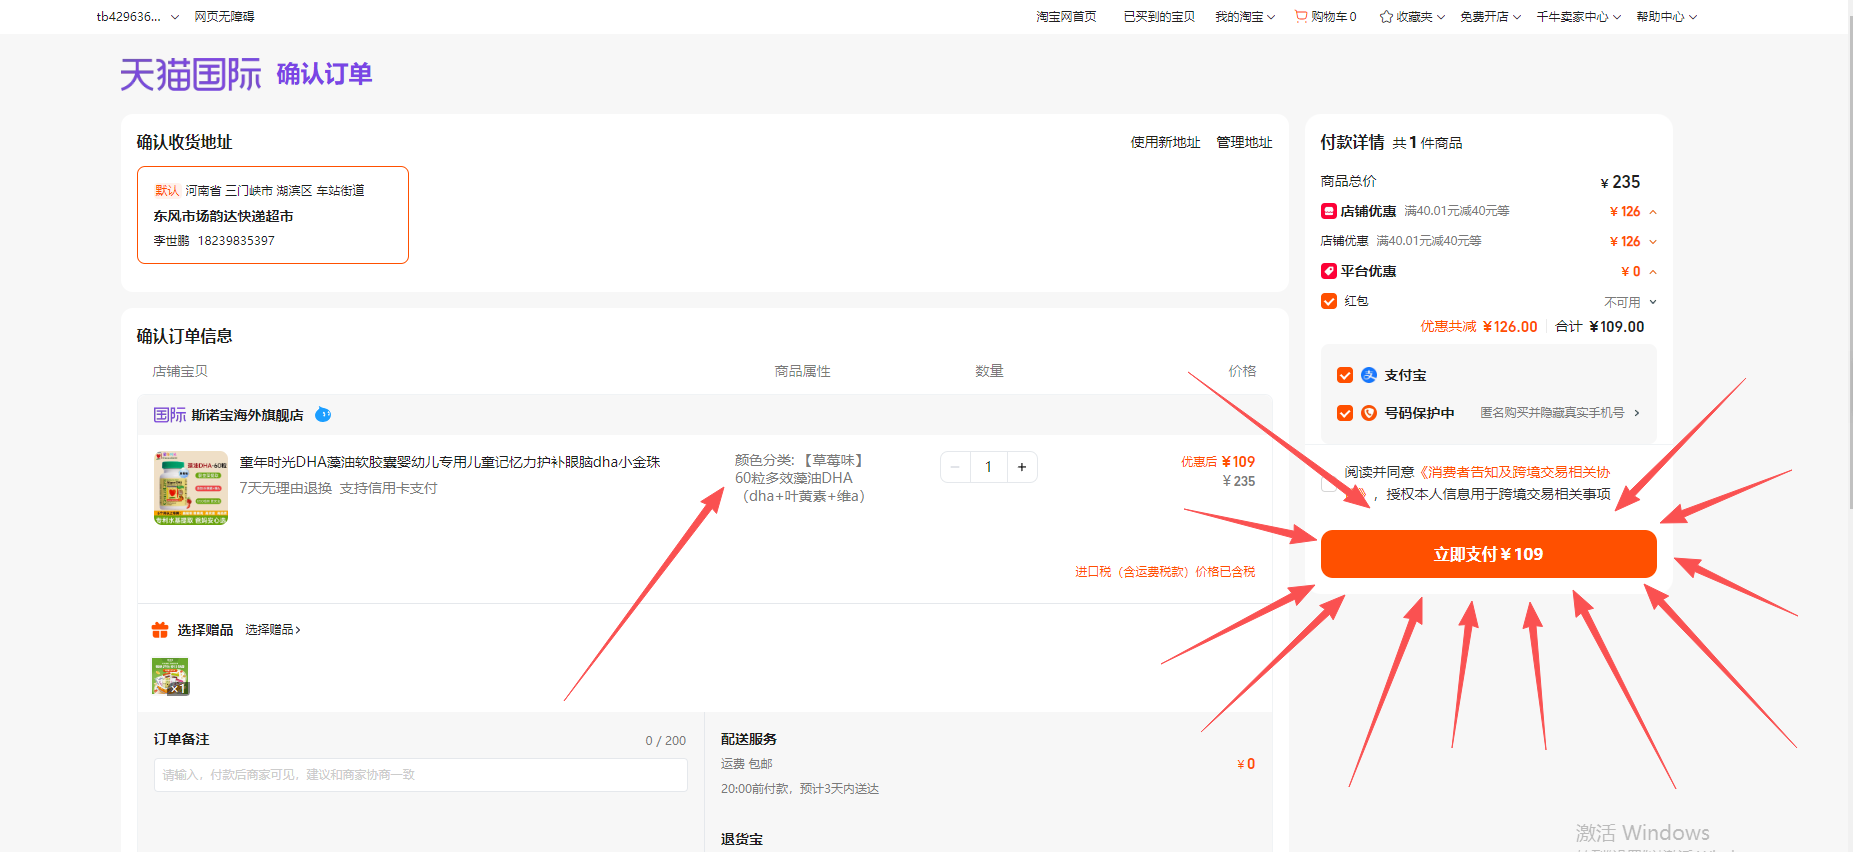The height and width of the screenshot is (852, 1853).
Task: Click the 优惠共减 ¥126.00 text
Action: (1479, 327)
